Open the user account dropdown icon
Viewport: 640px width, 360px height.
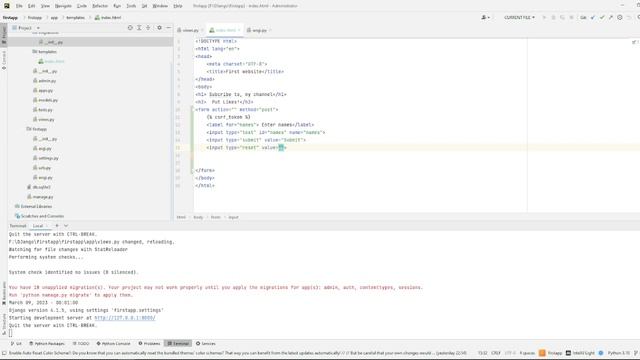(x=485, y=18)
